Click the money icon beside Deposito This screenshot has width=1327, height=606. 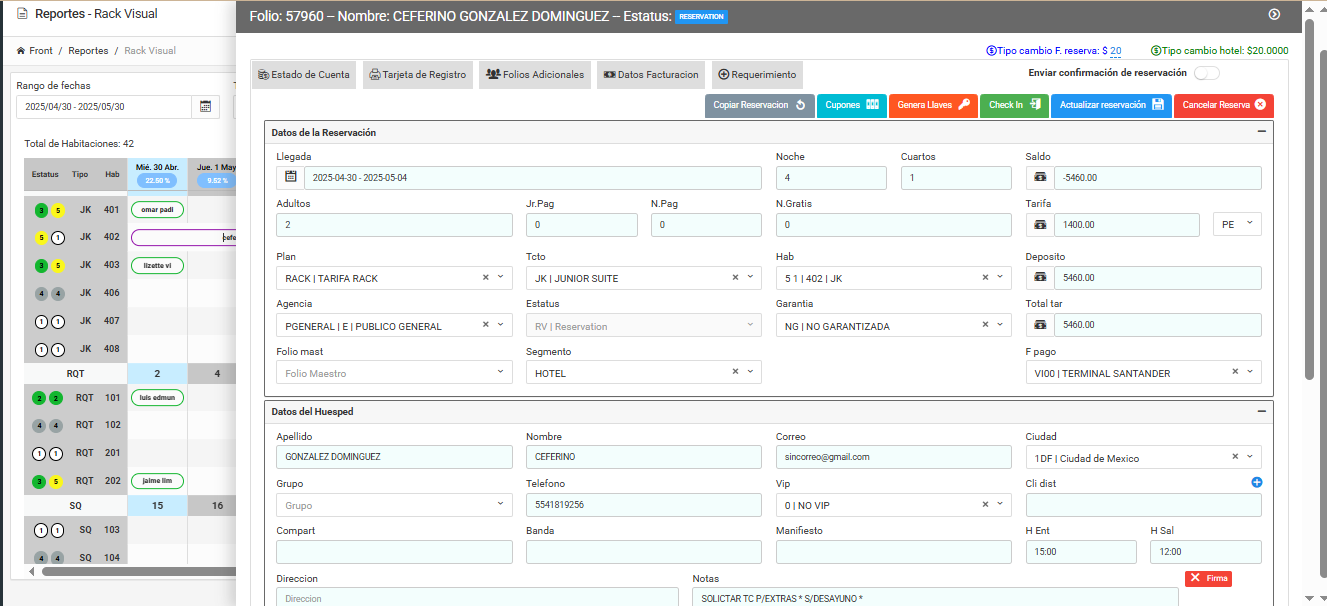click(1040, 277)
